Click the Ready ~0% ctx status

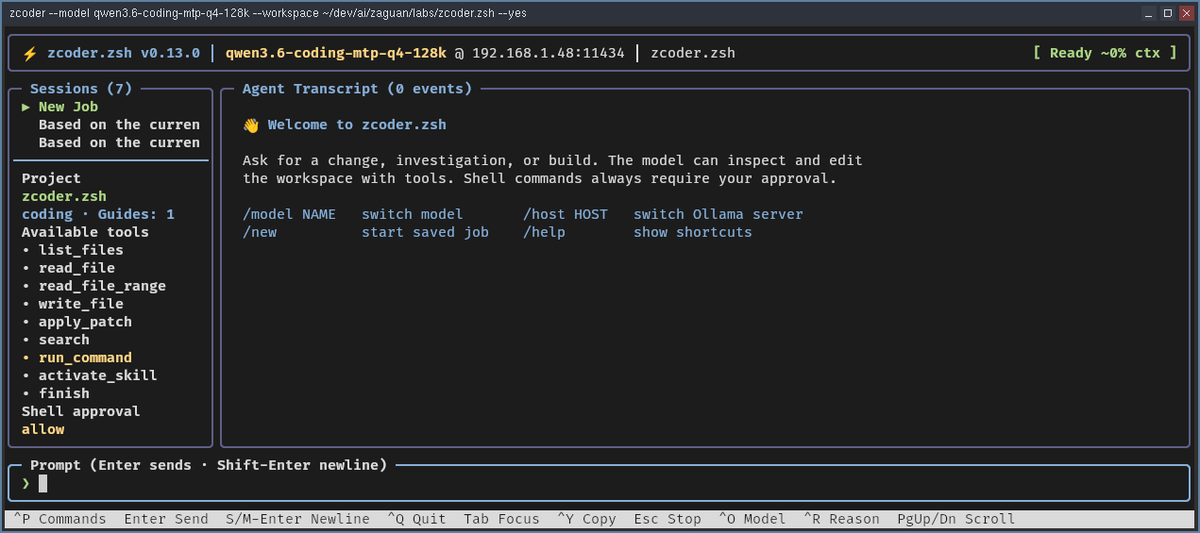pos(1105,53)
